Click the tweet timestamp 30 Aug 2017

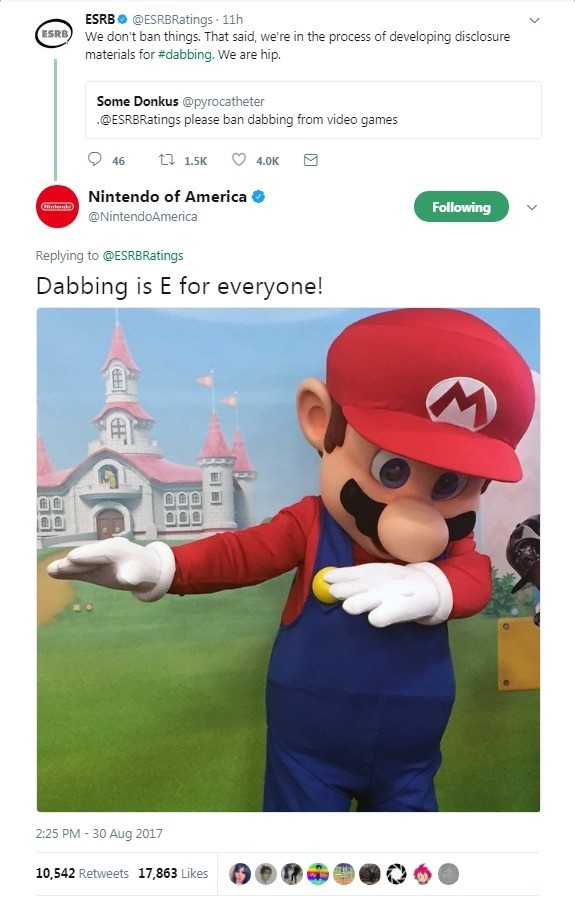point(99,834)
